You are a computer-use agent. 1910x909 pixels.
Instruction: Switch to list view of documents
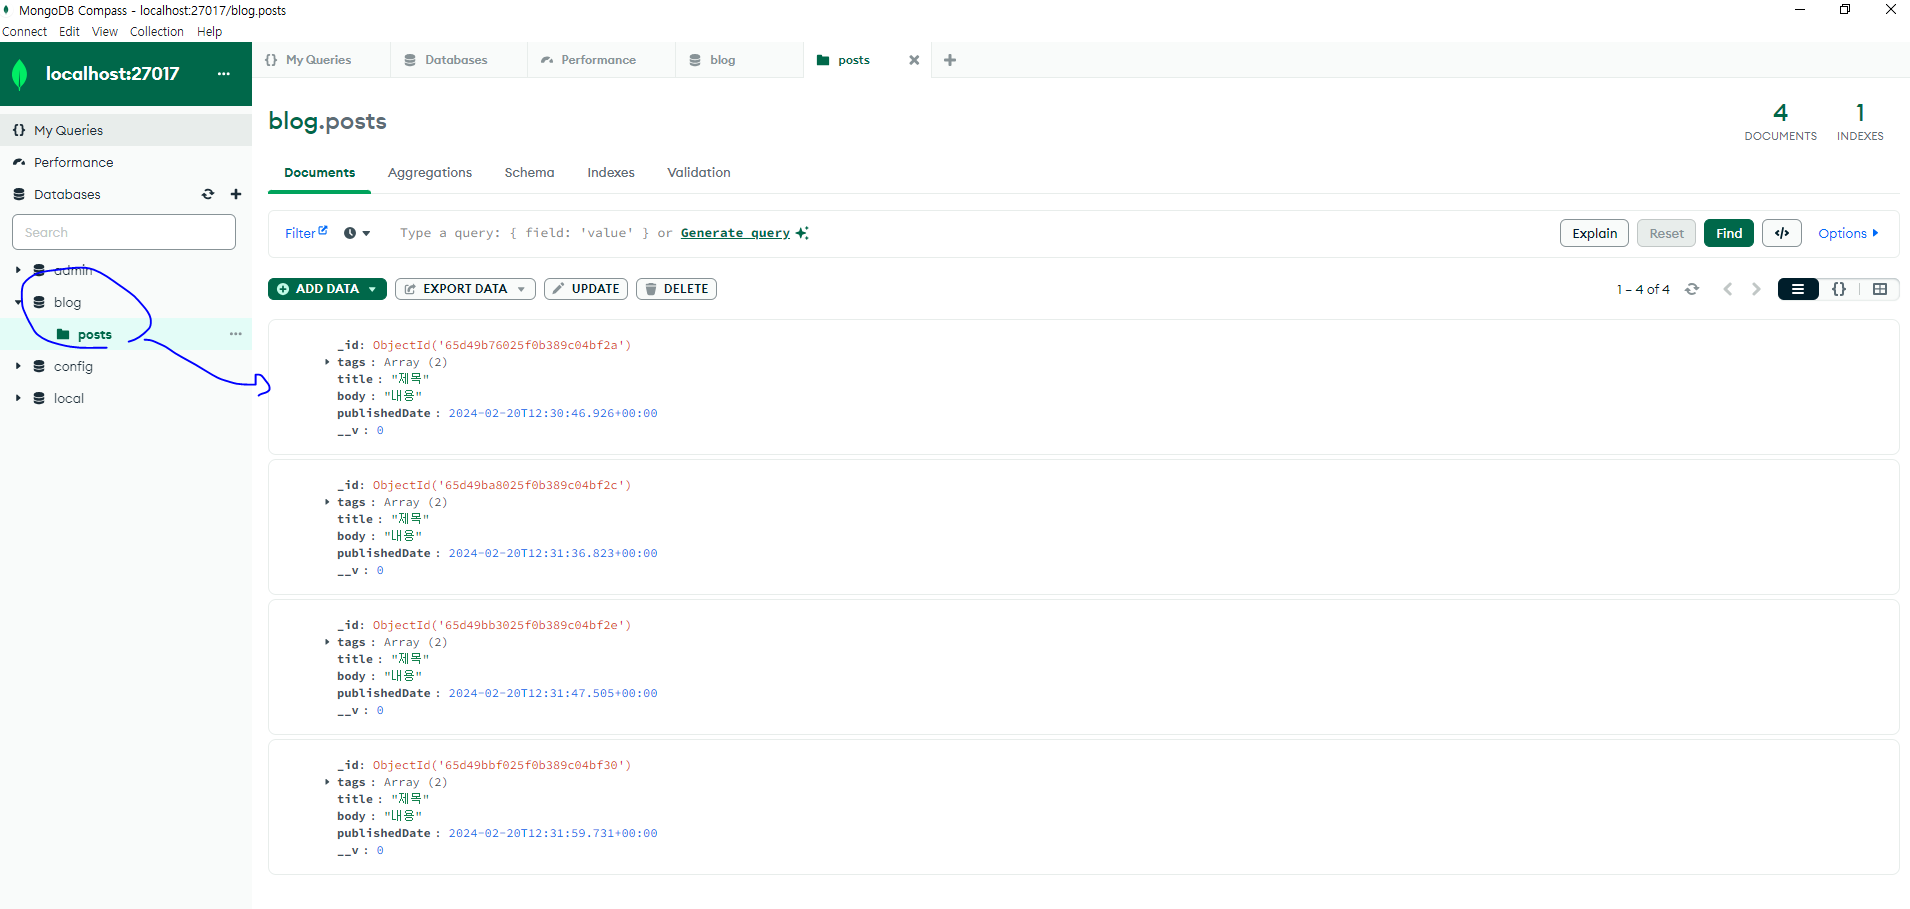pos(1798,289)
